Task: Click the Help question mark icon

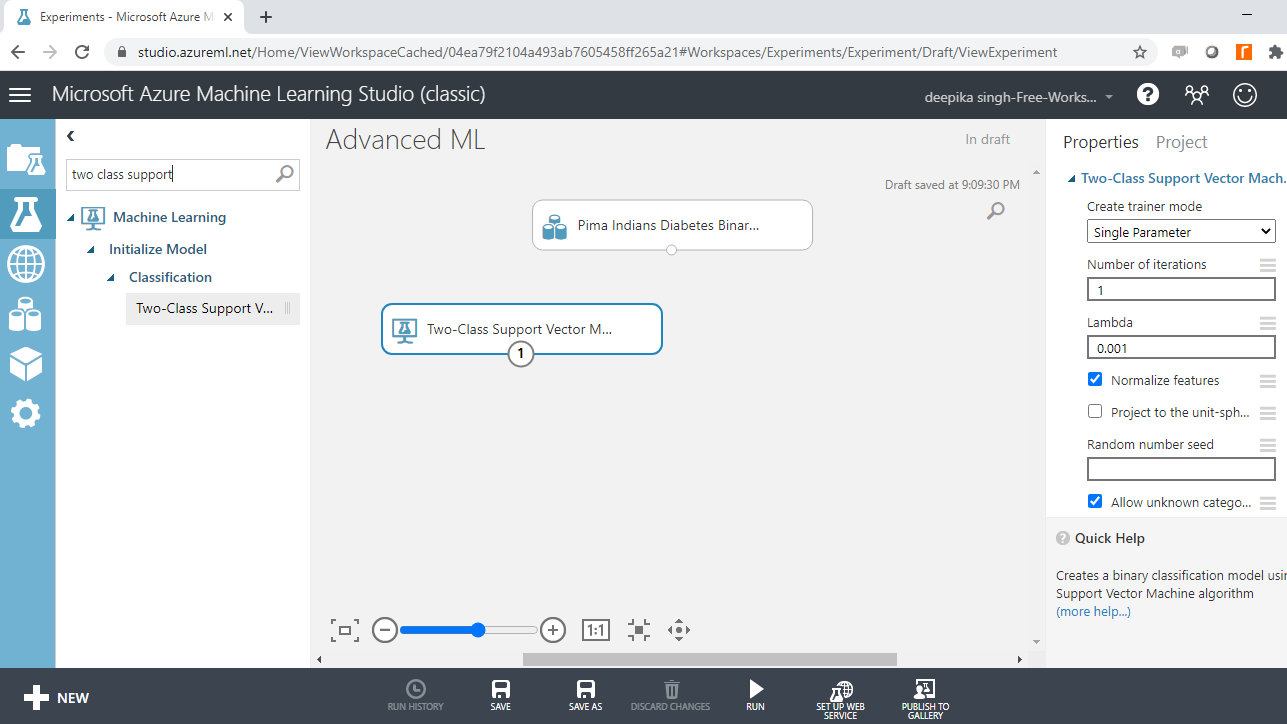Action: coord(1148,95)
